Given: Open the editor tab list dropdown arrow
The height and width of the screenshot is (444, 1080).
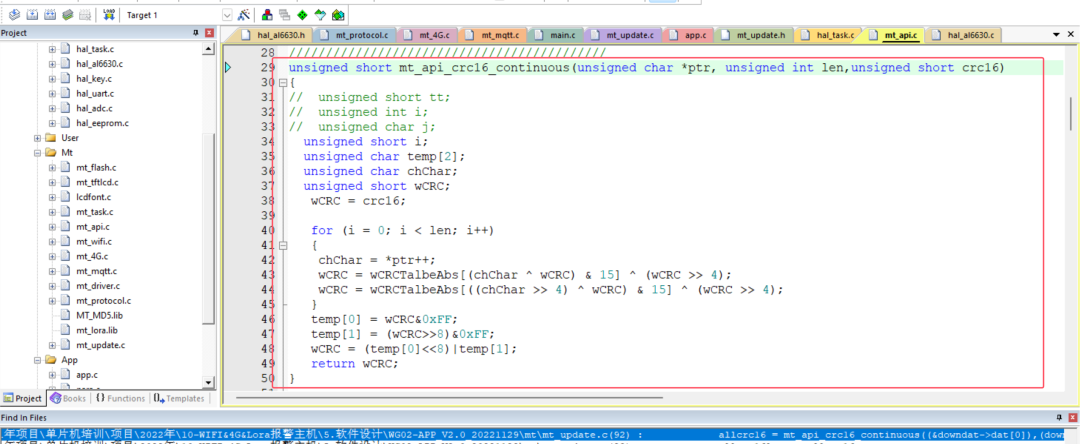Looking at the screenshot, I should pos(1057,34).
